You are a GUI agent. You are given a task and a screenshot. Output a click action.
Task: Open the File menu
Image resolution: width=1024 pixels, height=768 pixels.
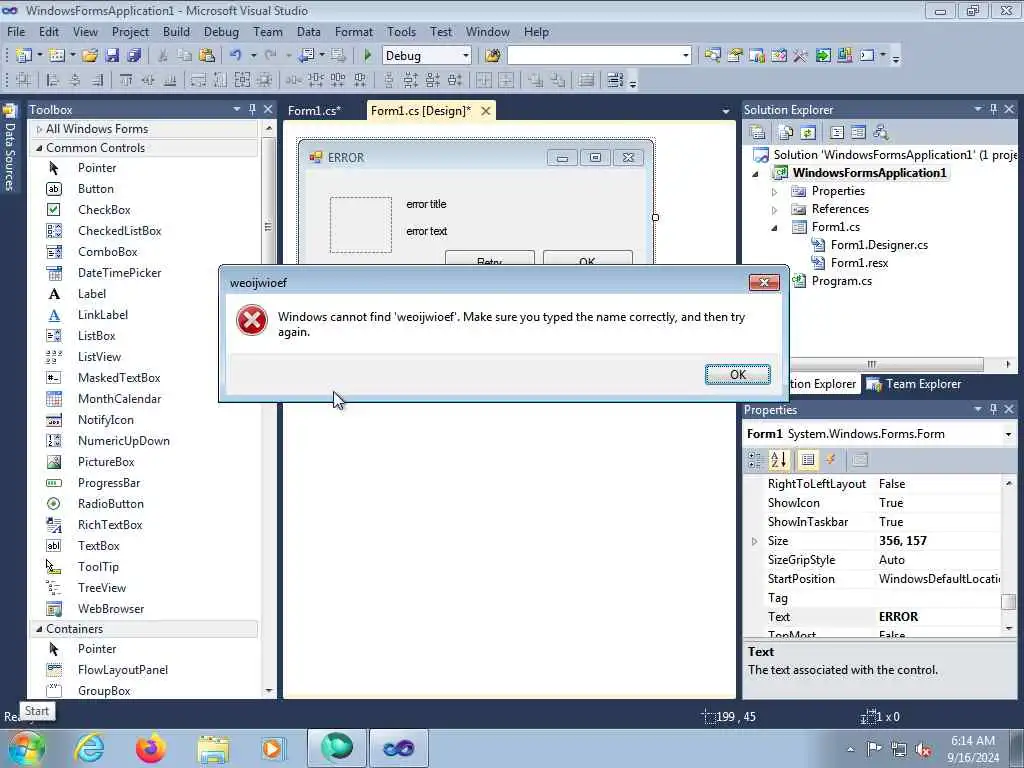pyautogui.click(x=16, y=32)
